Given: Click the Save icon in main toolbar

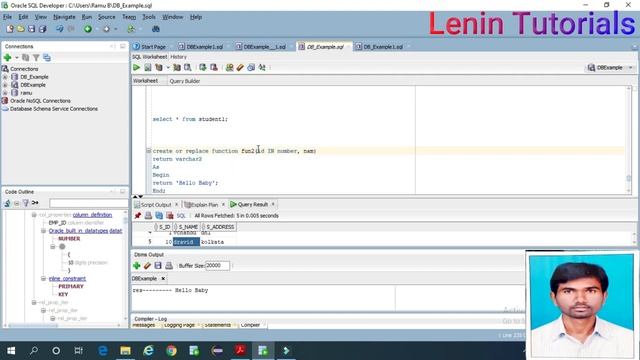Looking at the screenshot, I should point(31,29).
